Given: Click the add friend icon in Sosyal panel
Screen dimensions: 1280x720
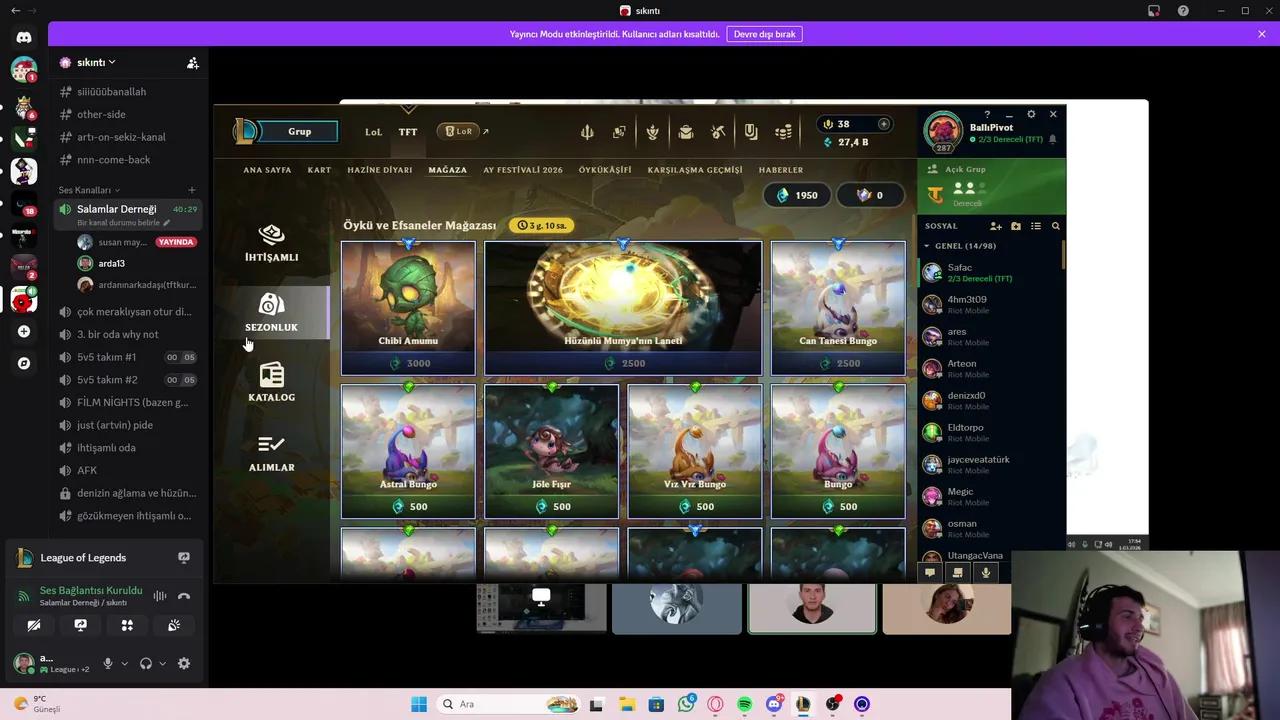Looking at the screenshot, I should click(995, 226).
